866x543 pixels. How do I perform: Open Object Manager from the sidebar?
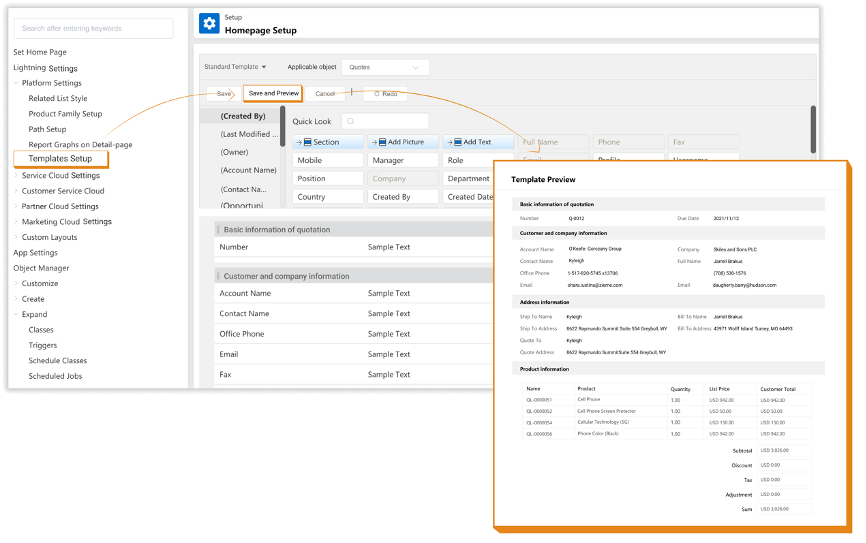(x=41, y=268)
